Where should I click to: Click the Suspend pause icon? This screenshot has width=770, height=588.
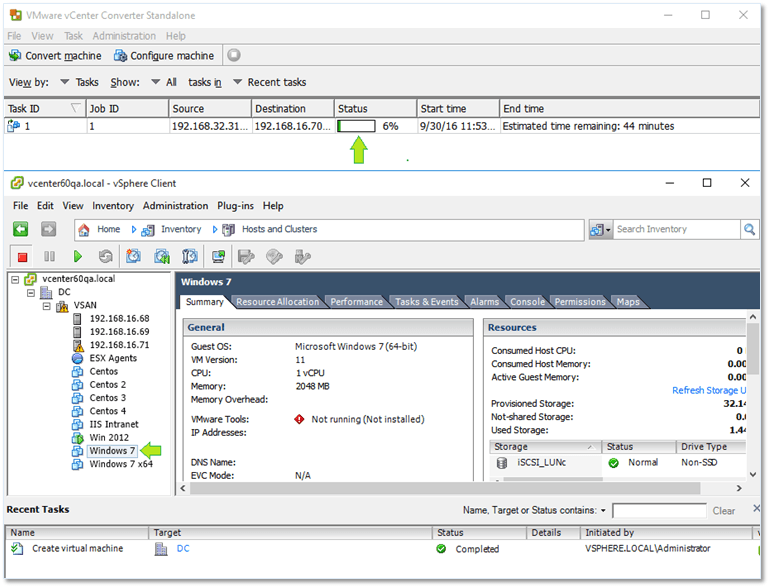tap(50, 256)
